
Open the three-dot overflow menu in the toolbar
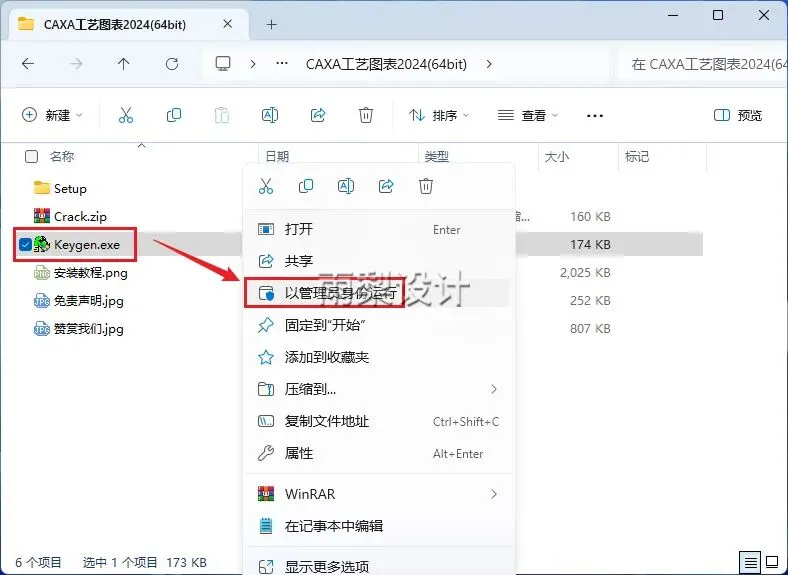click(x=595, y=116)
